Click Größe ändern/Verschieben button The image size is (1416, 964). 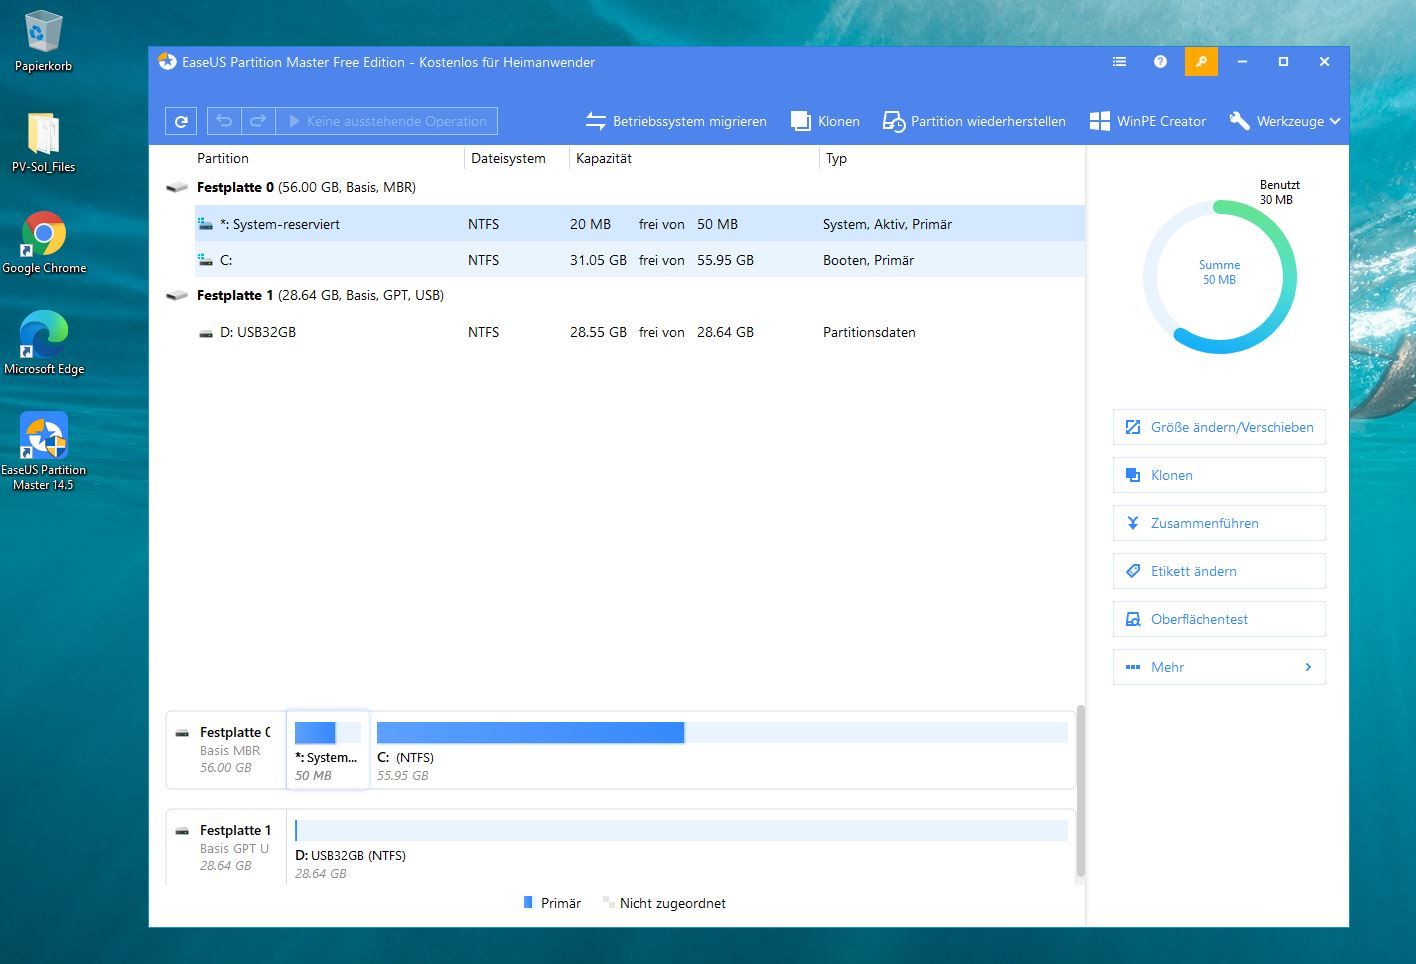(1219, 427)
